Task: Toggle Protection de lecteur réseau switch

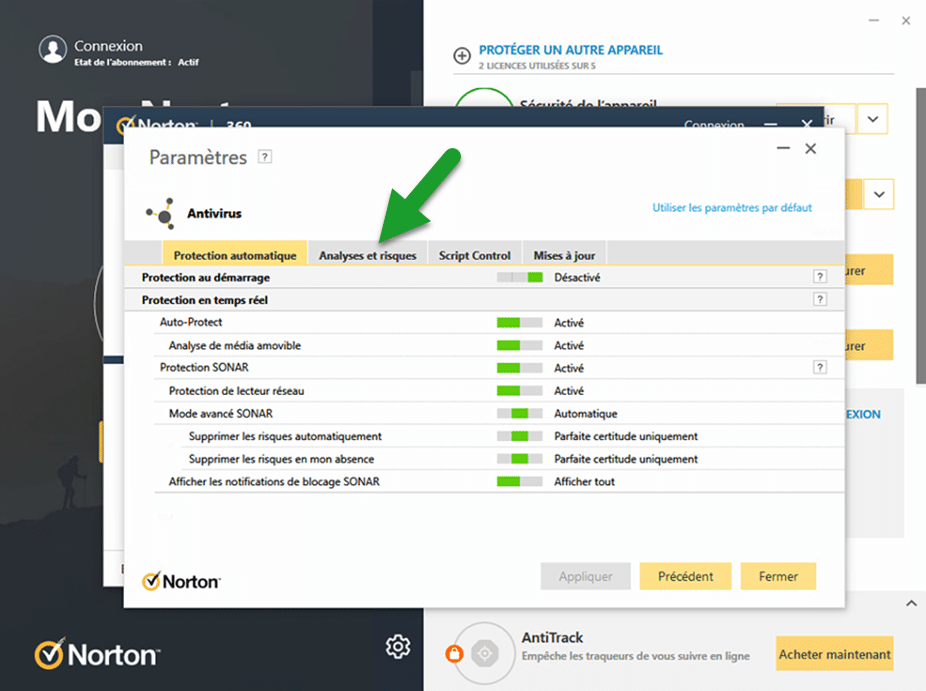Action: click(520, 391)
